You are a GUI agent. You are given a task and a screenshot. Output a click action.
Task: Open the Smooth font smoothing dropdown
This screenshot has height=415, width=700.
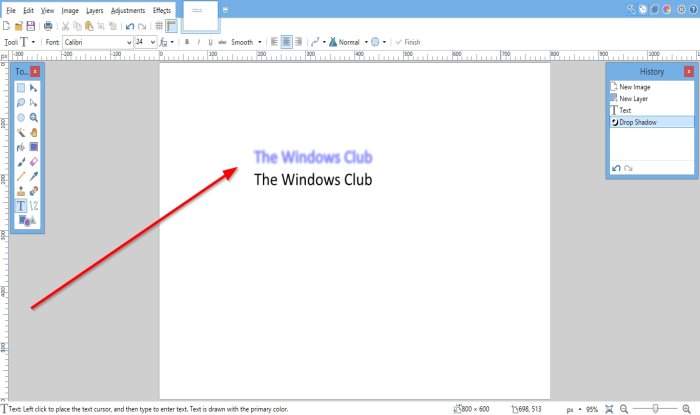tap(246, 42)
